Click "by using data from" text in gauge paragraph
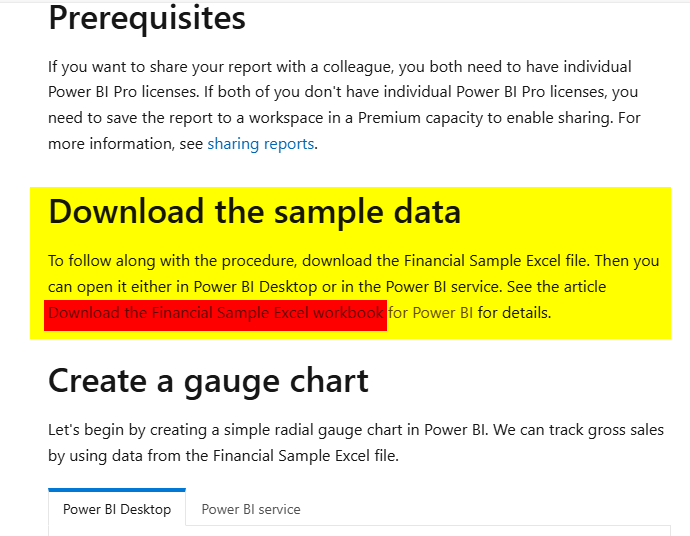 (114, 456)
